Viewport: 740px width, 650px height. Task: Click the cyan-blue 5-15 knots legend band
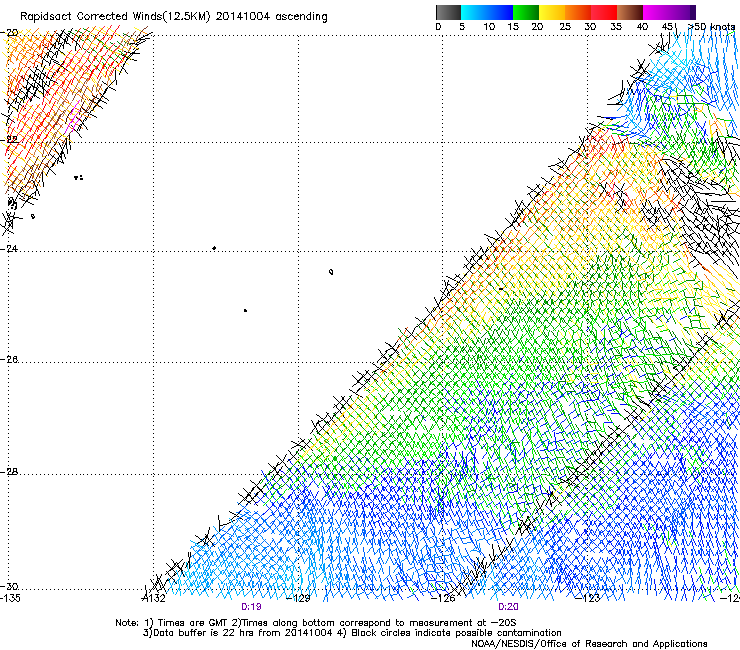pos(487,12)
